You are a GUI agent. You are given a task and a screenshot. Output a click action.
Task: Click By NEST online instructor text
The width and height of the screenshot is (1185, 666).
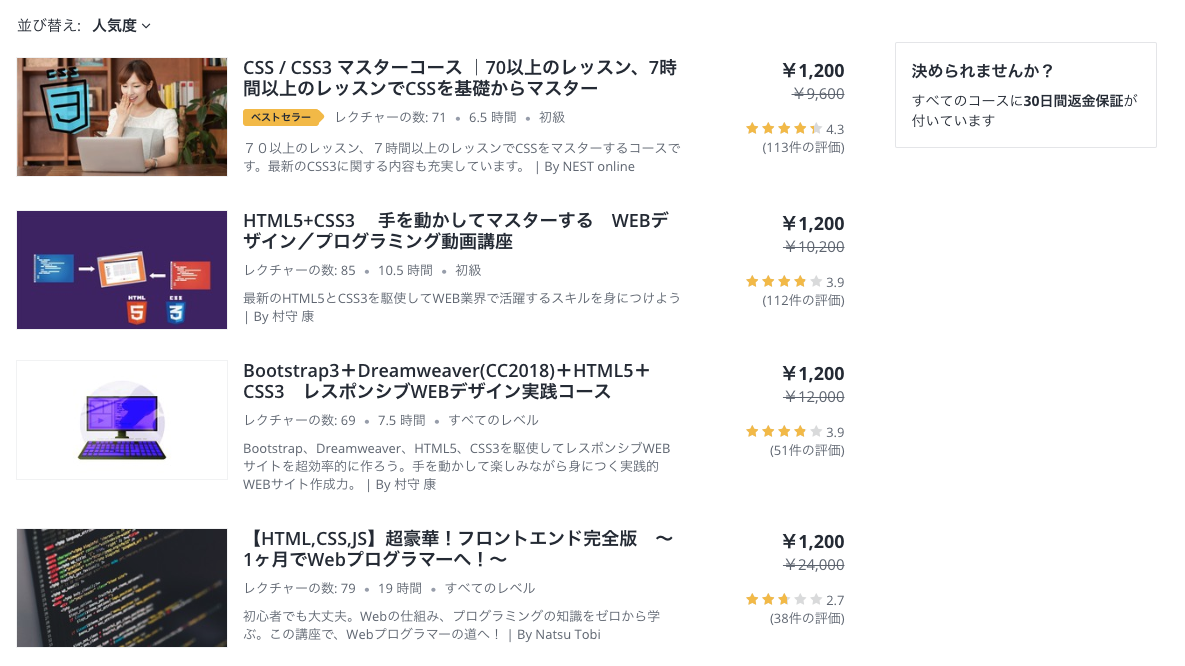pyautogui.click(x=589, y=166)
